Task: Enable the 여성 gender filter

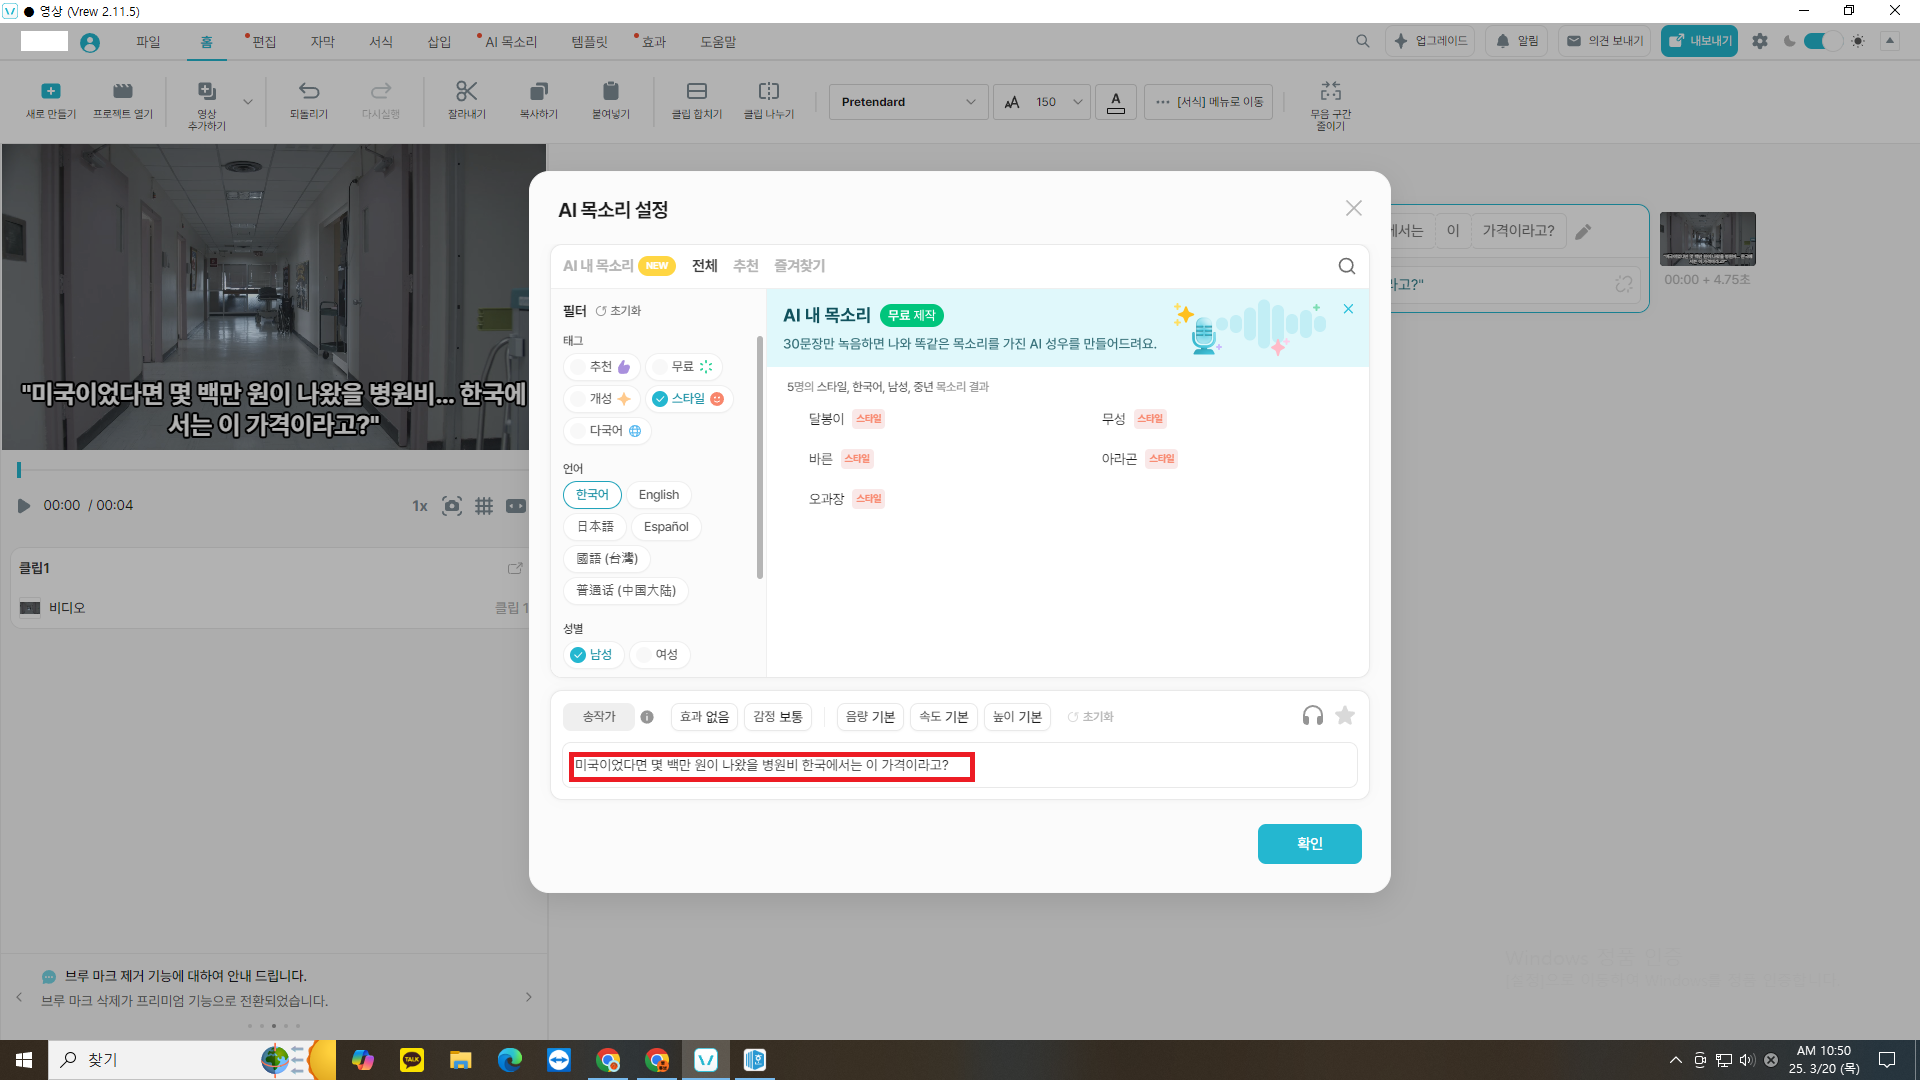Action: point(659,655)
